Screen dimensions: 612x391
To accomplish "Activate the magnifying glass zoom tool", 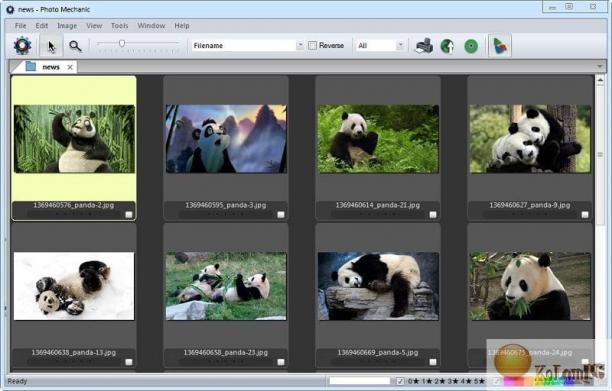I will [75, 46].
